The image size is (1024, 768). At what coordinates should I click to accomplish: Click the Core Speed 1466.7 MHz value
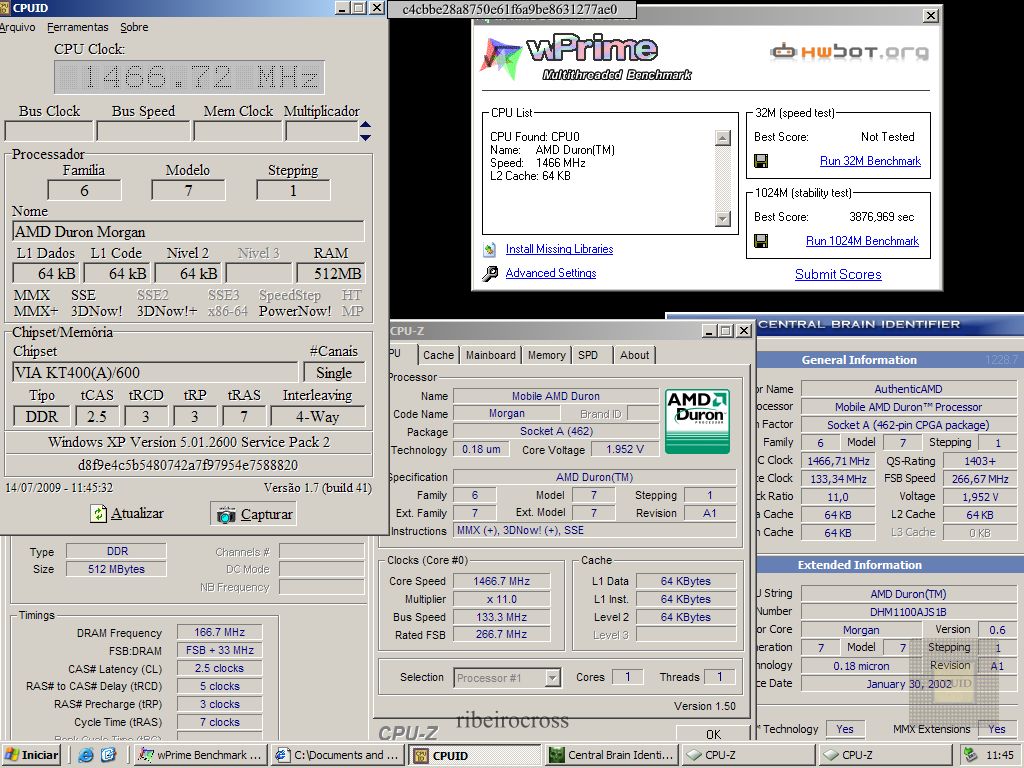502,581
